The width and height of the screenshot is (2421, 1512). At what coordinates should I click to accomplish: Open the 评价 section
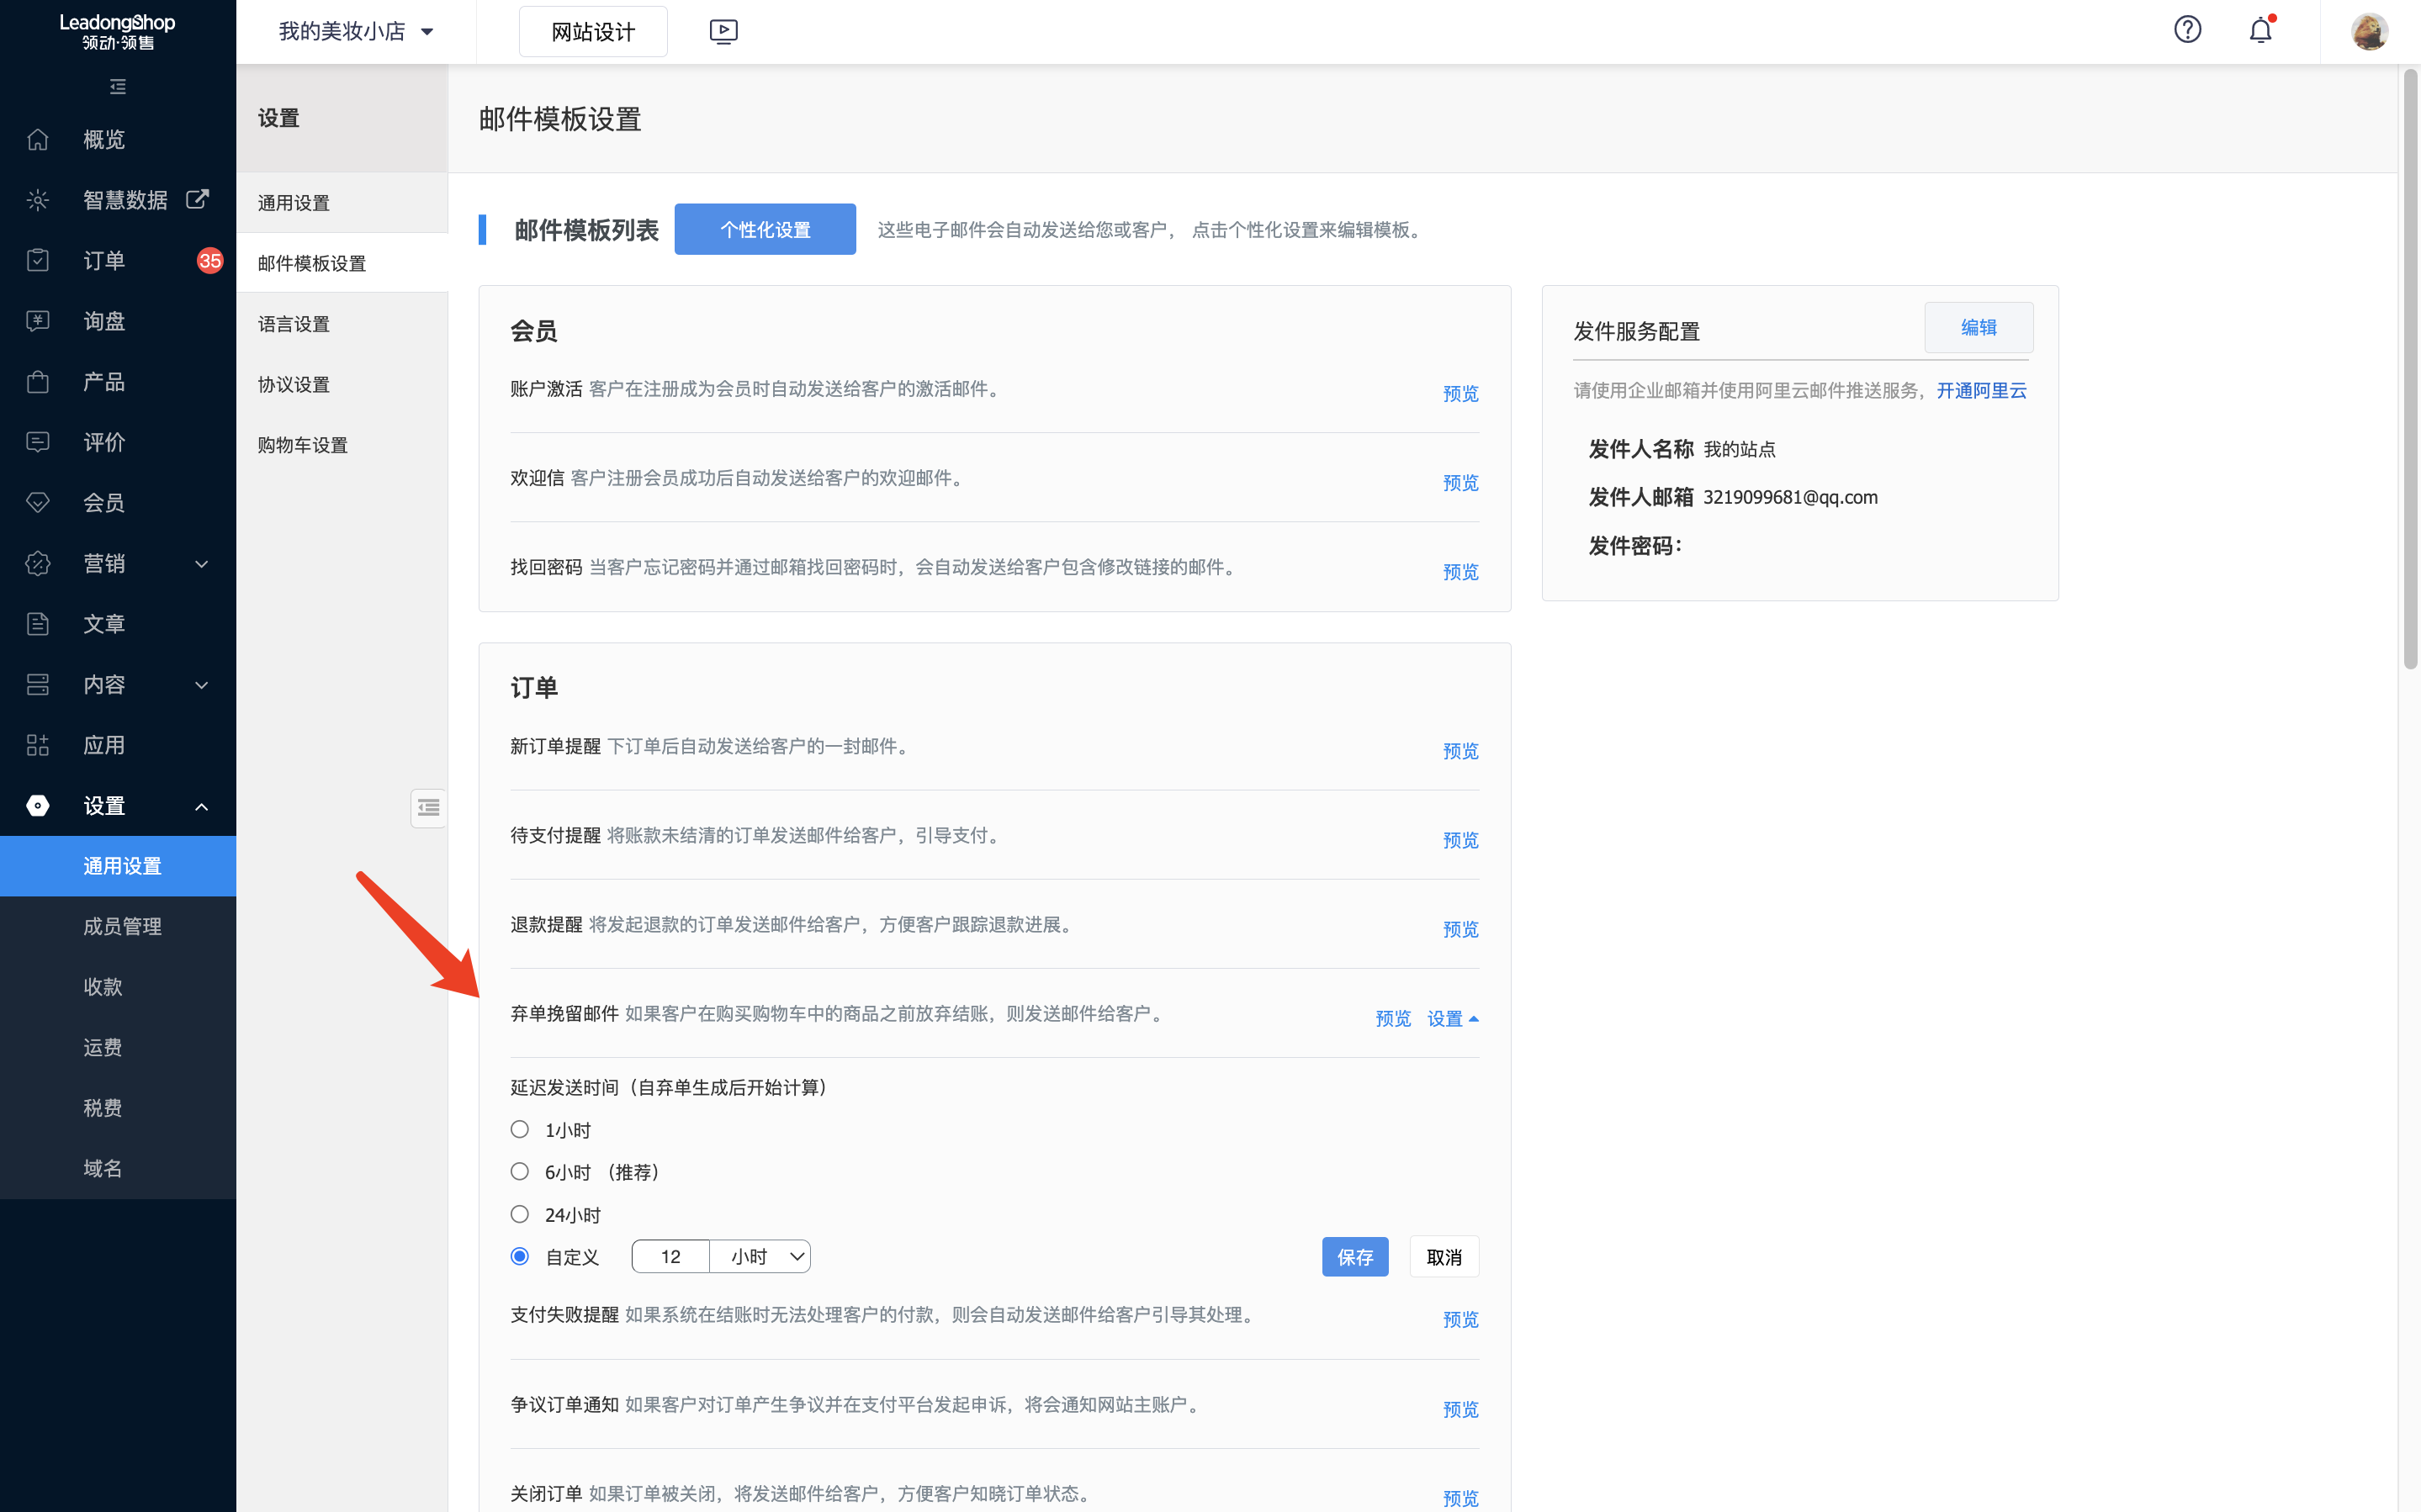click(104, 442)
